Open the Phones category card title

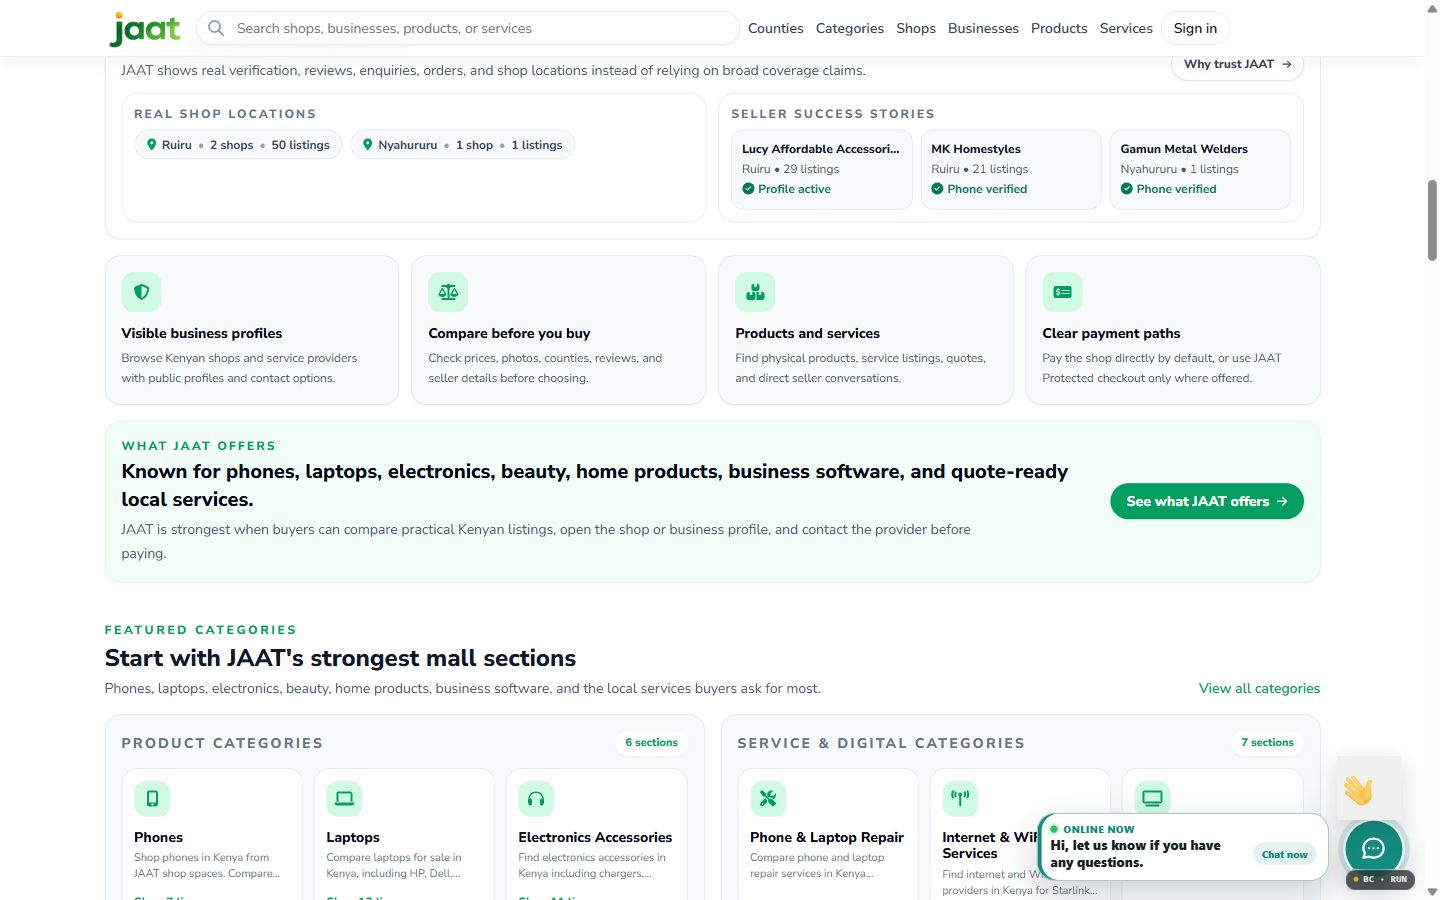pyautogui.click(x=159, y=837)
